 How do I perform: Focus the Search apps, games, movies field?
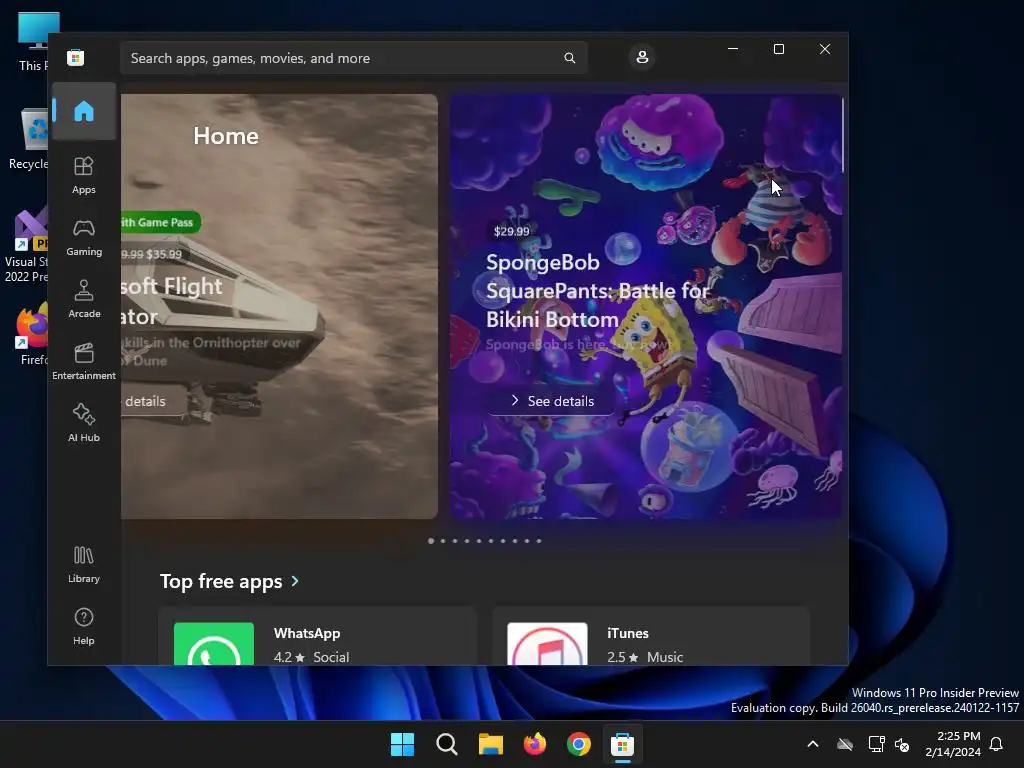(353, 58)
